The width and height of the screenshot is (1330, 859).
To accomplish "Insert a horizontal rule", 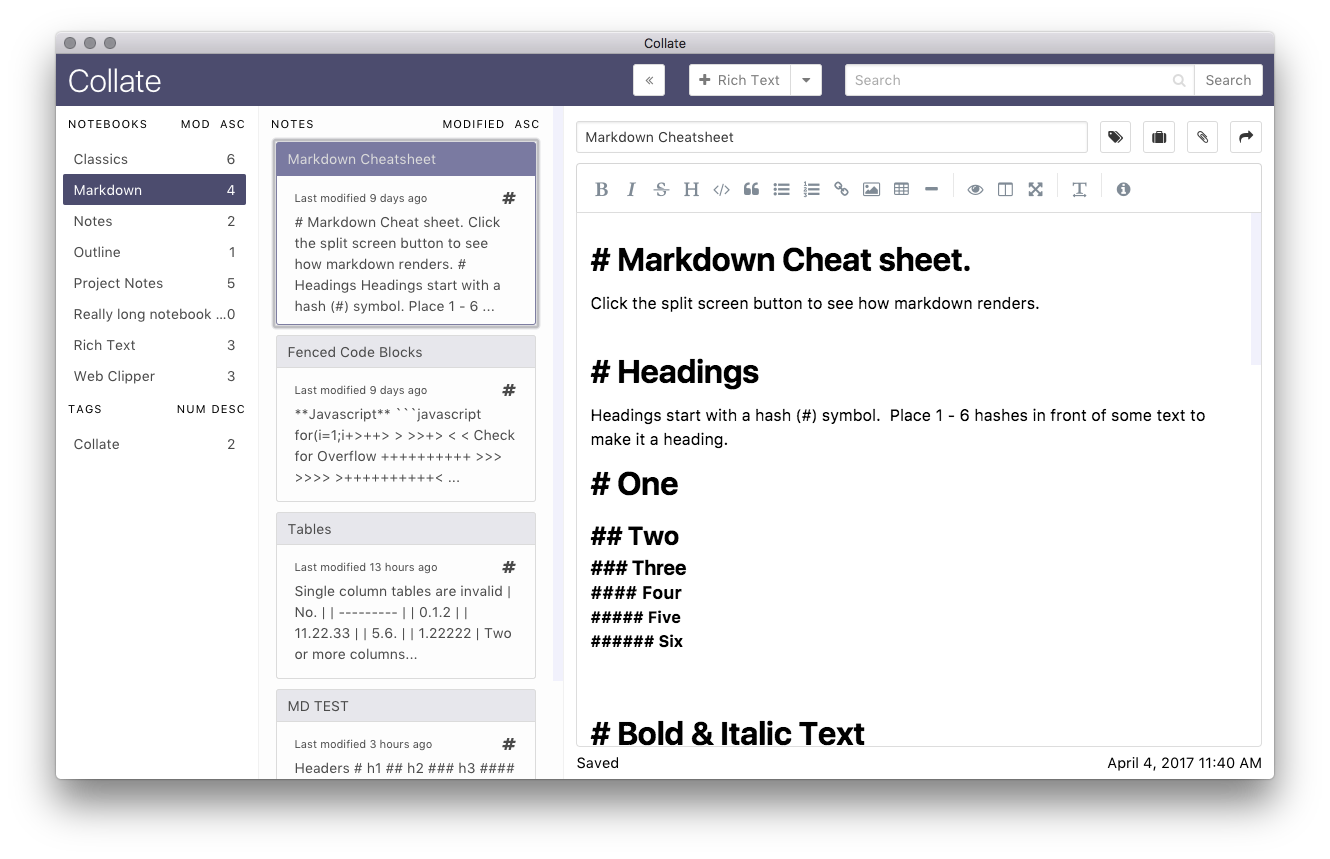I will pos(931,189).
